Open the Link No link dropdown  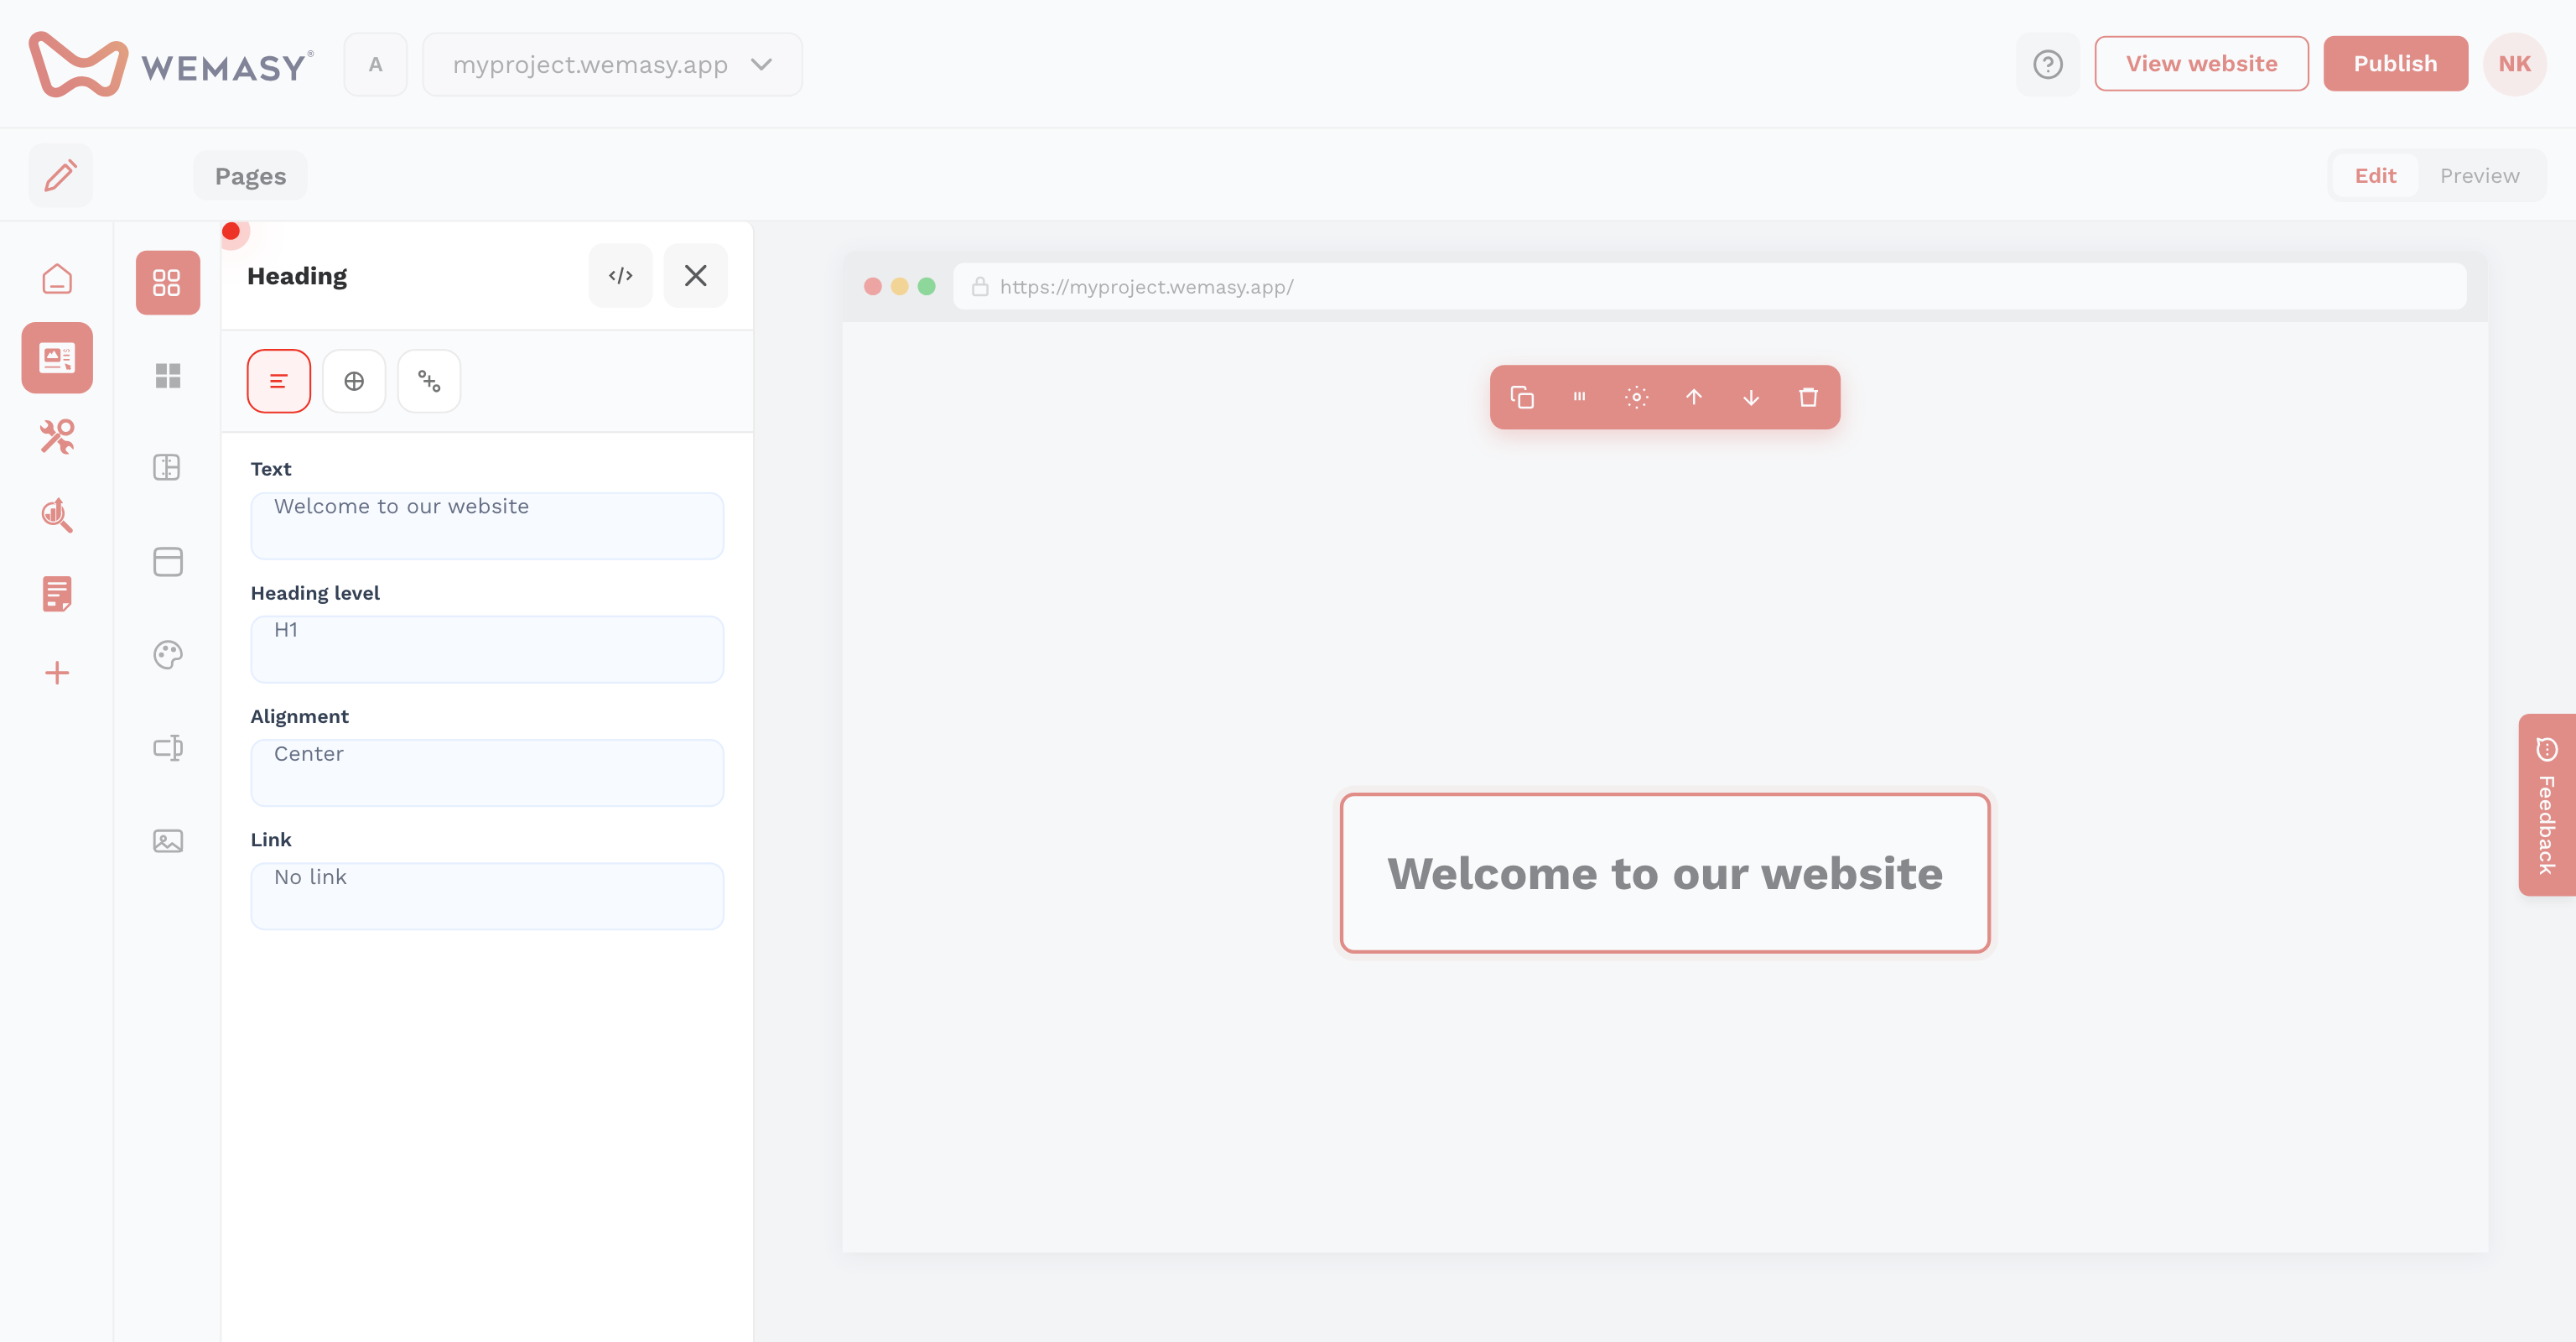pyautogui.click(x=487, y=896)
